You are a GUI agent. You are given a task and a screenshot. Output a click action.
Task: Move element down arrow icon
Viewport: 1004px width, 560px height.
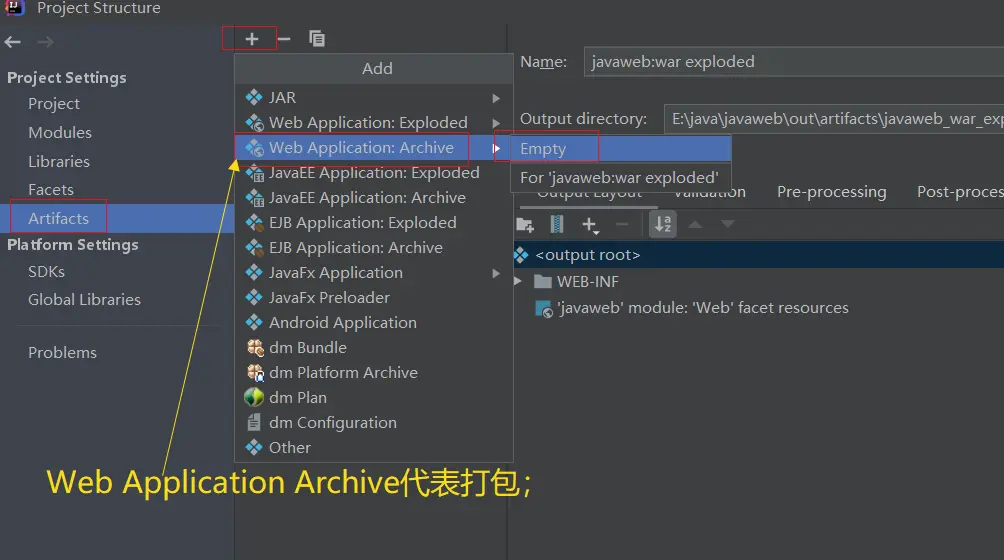coord(727,225)
